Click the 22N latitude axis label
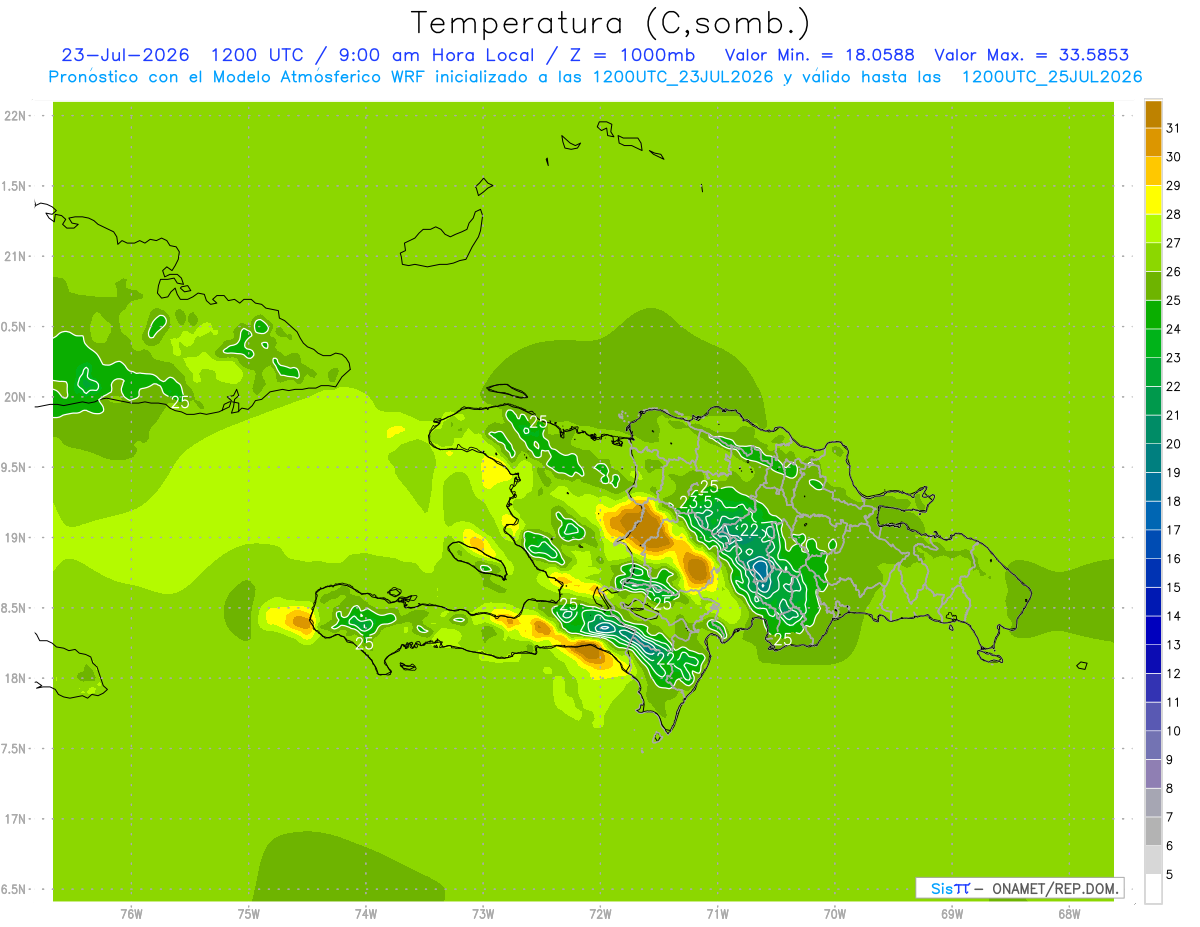1200x927 pixels. coord(14,116)
